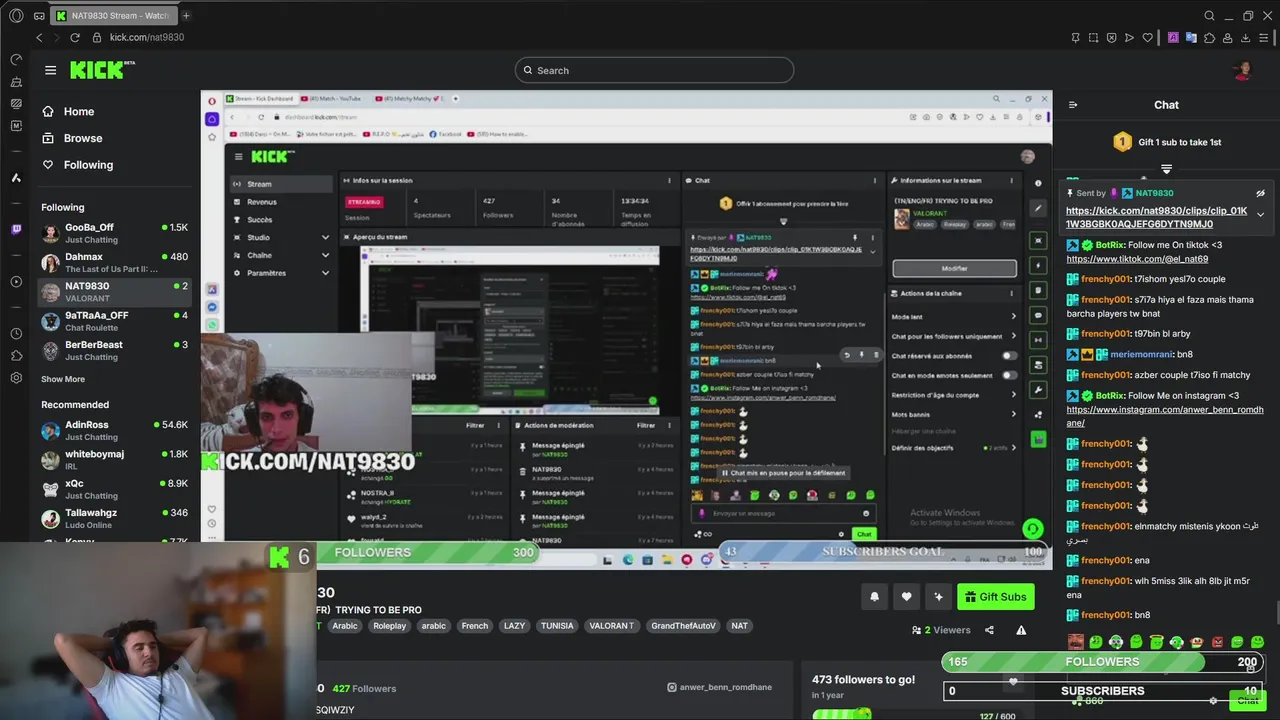The height and width of the screenshot is (720, 1280).
Task: Click the kick.com/nat9830 address bar
Action: point(147,37)
